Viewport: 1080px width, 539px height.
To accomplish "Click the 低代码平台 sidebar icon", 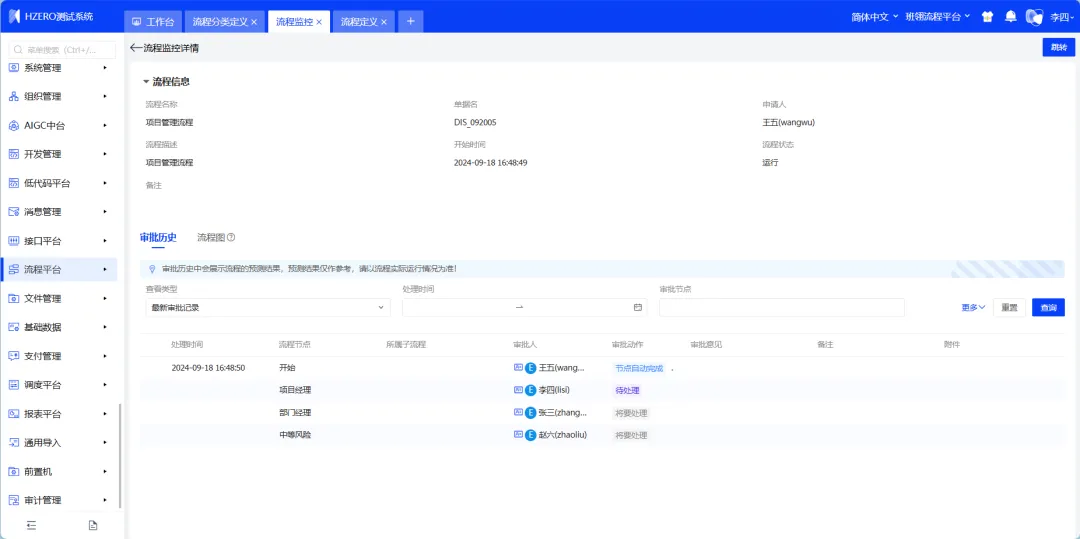I will (x=13, y=183).
